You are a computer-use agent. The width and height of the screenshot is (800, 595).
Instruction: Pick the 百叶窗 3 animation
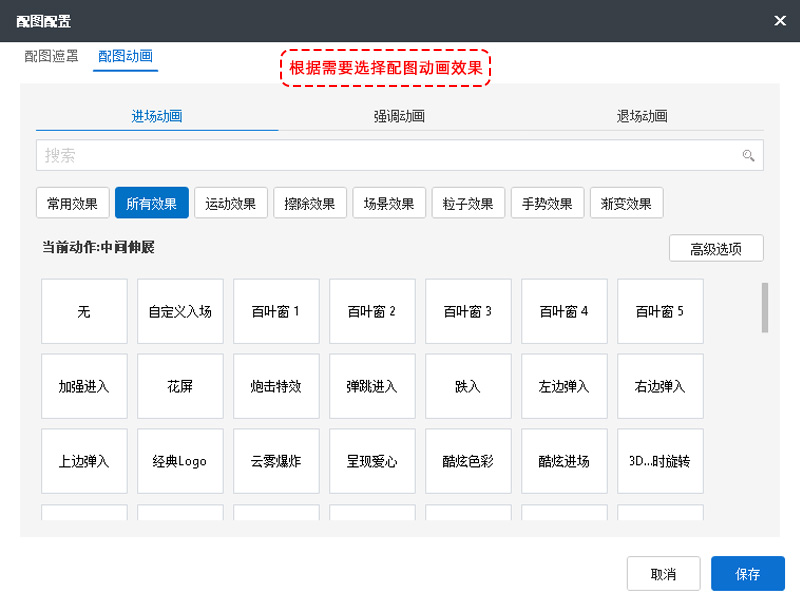coord(468,311)
